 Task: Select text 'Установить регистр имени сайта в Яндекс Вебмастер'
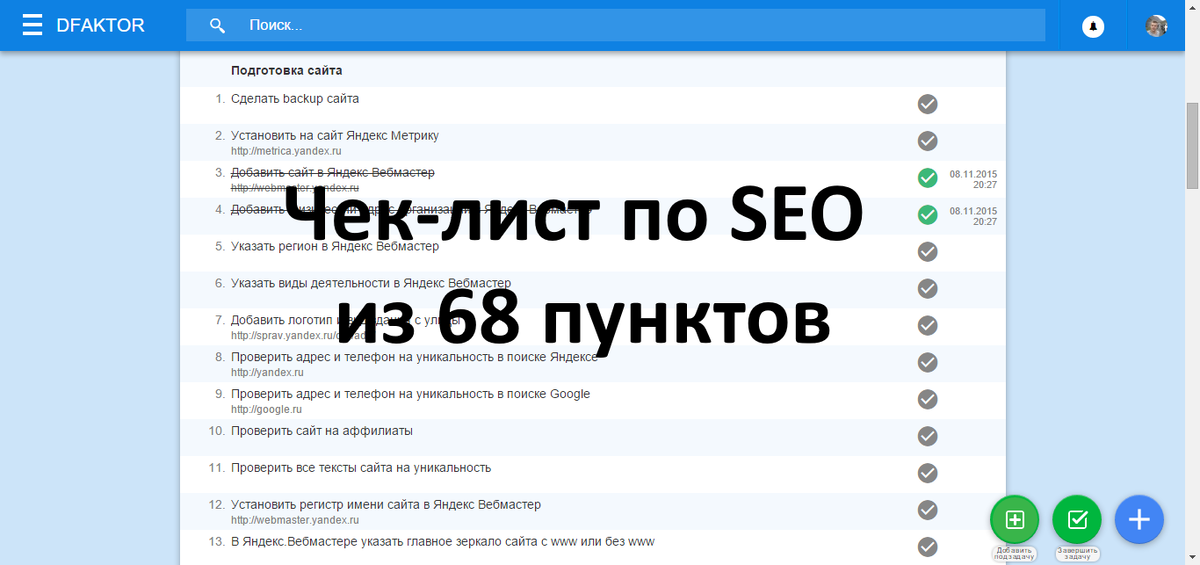point(386,505)
